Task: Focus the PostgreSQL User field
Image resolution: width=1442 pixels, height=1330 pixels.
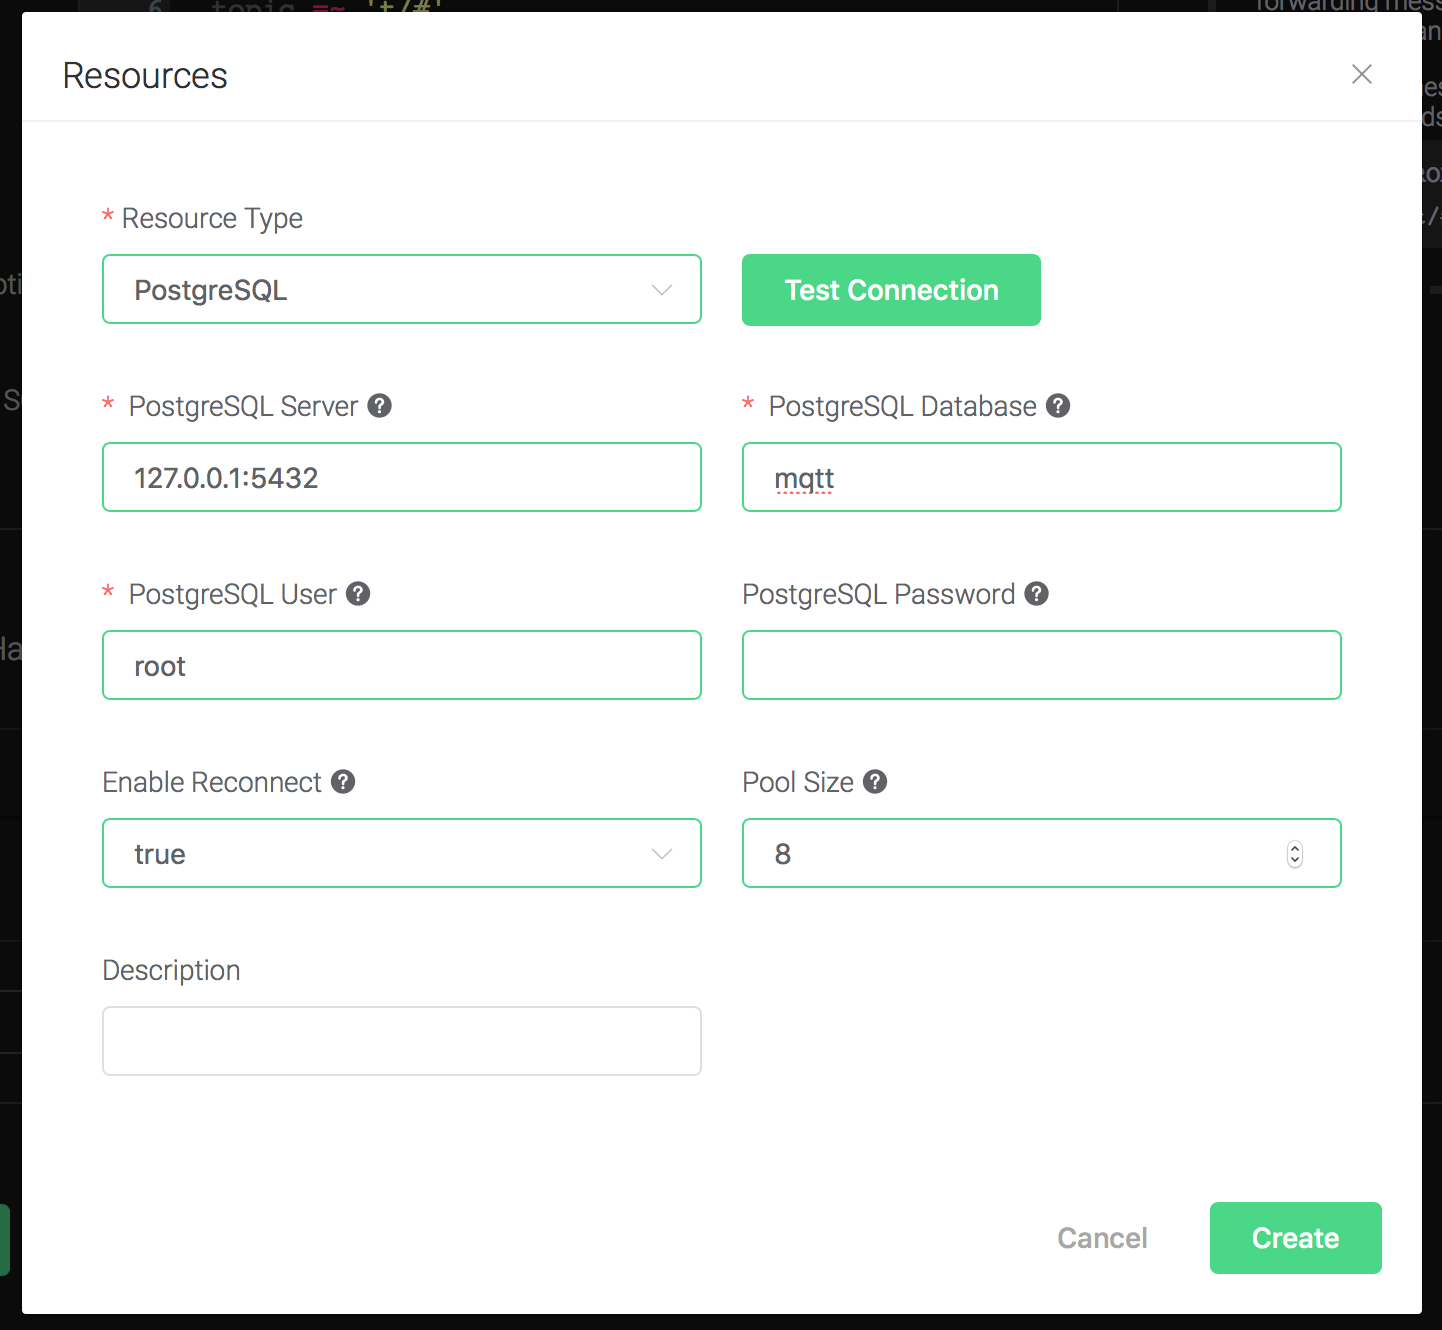Action: [x=402, y=665]
